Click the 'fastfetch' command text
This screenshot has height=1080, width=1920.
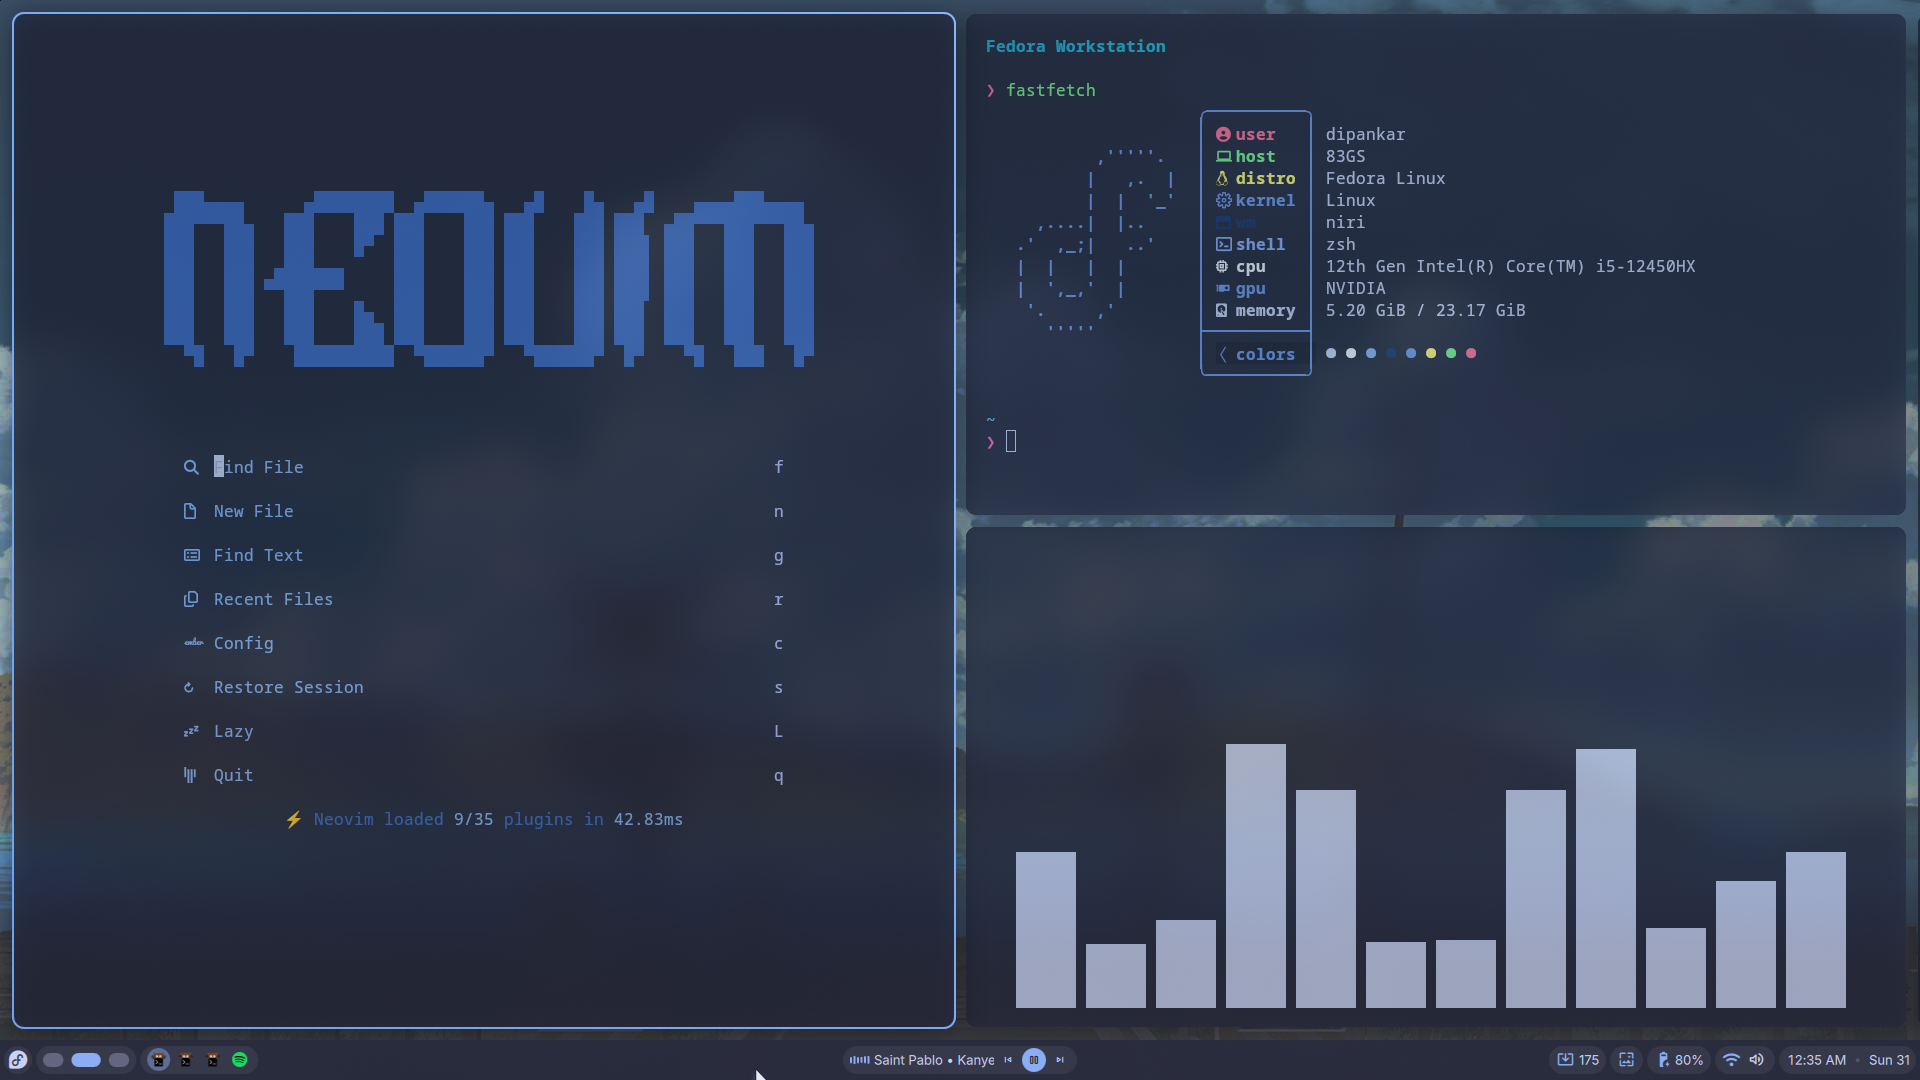(x=1050, y=90)
